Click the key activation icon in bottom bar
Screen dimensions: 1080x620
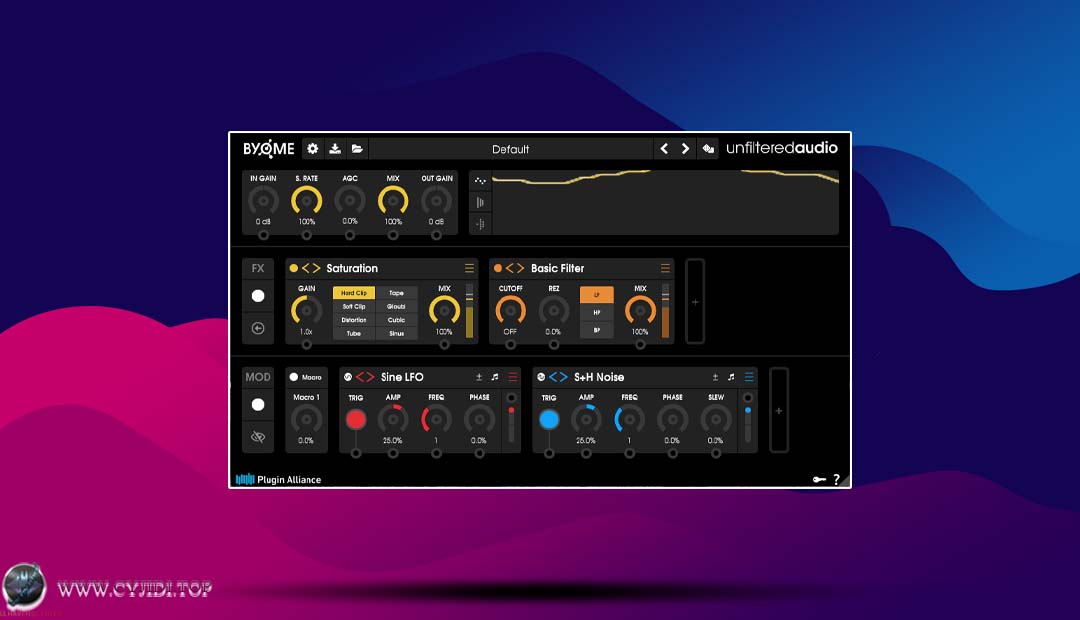[x=820, y=479]
